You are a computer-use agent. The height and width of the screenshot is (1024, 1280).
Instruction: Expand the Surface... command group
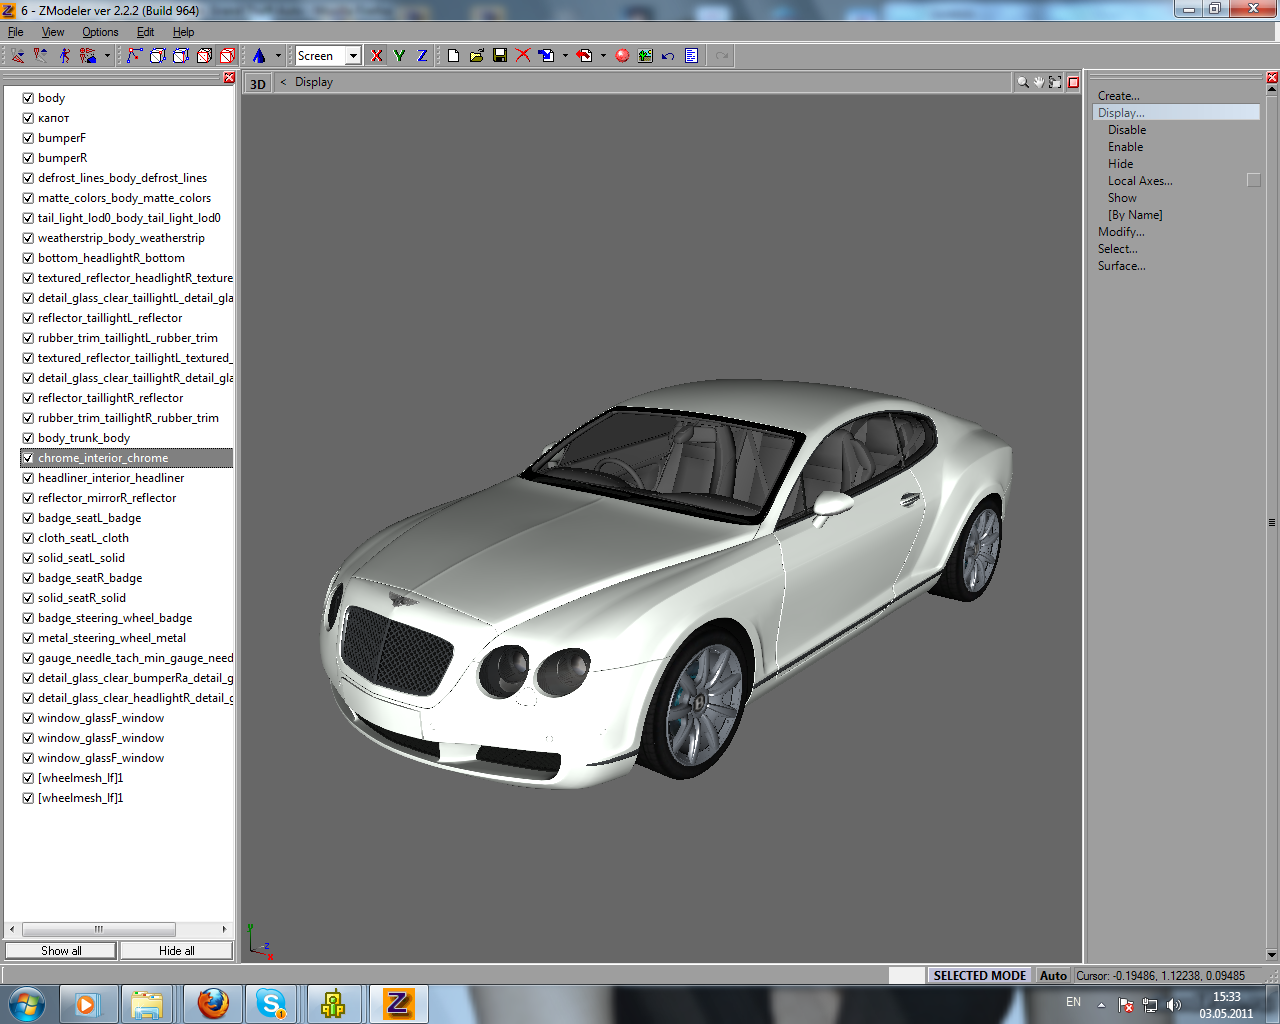click(x=1121, y=266)
